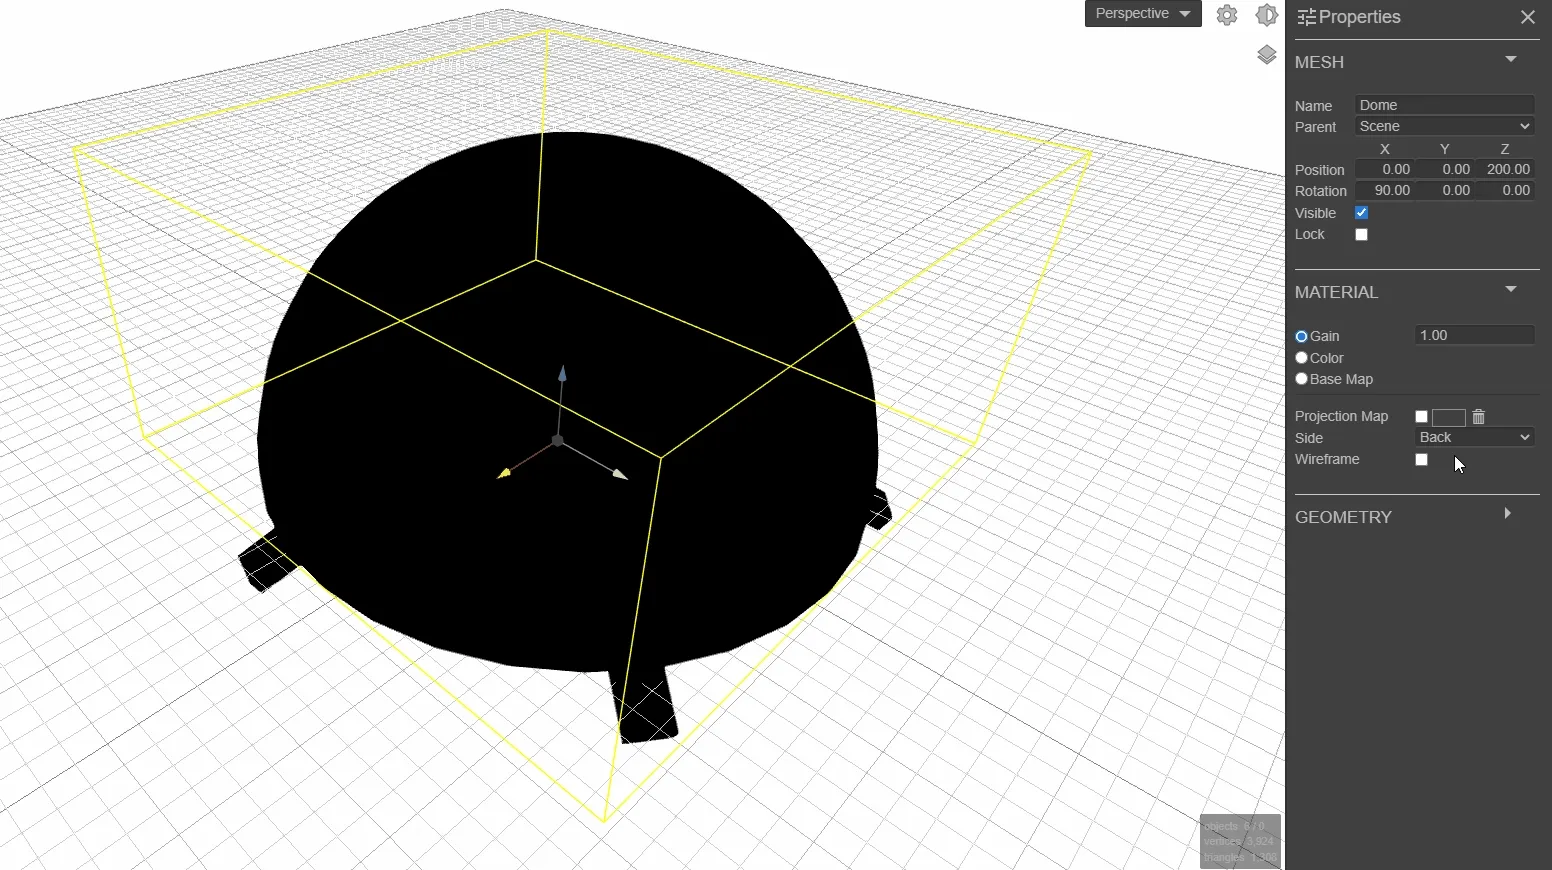Viewport: 1552px width, 870px height.
Task: Open the Perspective camera dropdown
Action: pos(1142,14)
